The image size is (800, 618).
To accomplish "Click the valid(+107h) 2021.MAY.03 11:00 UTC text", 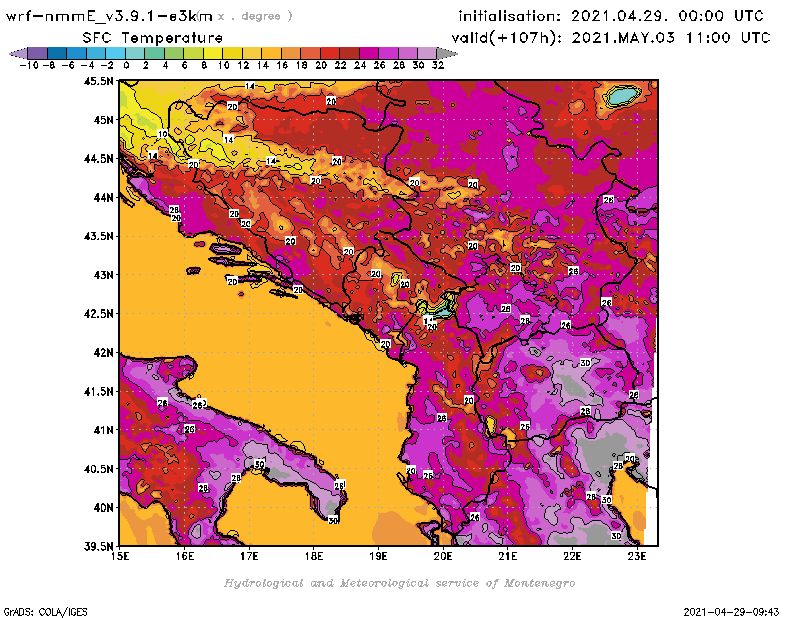I will (610, 38).
